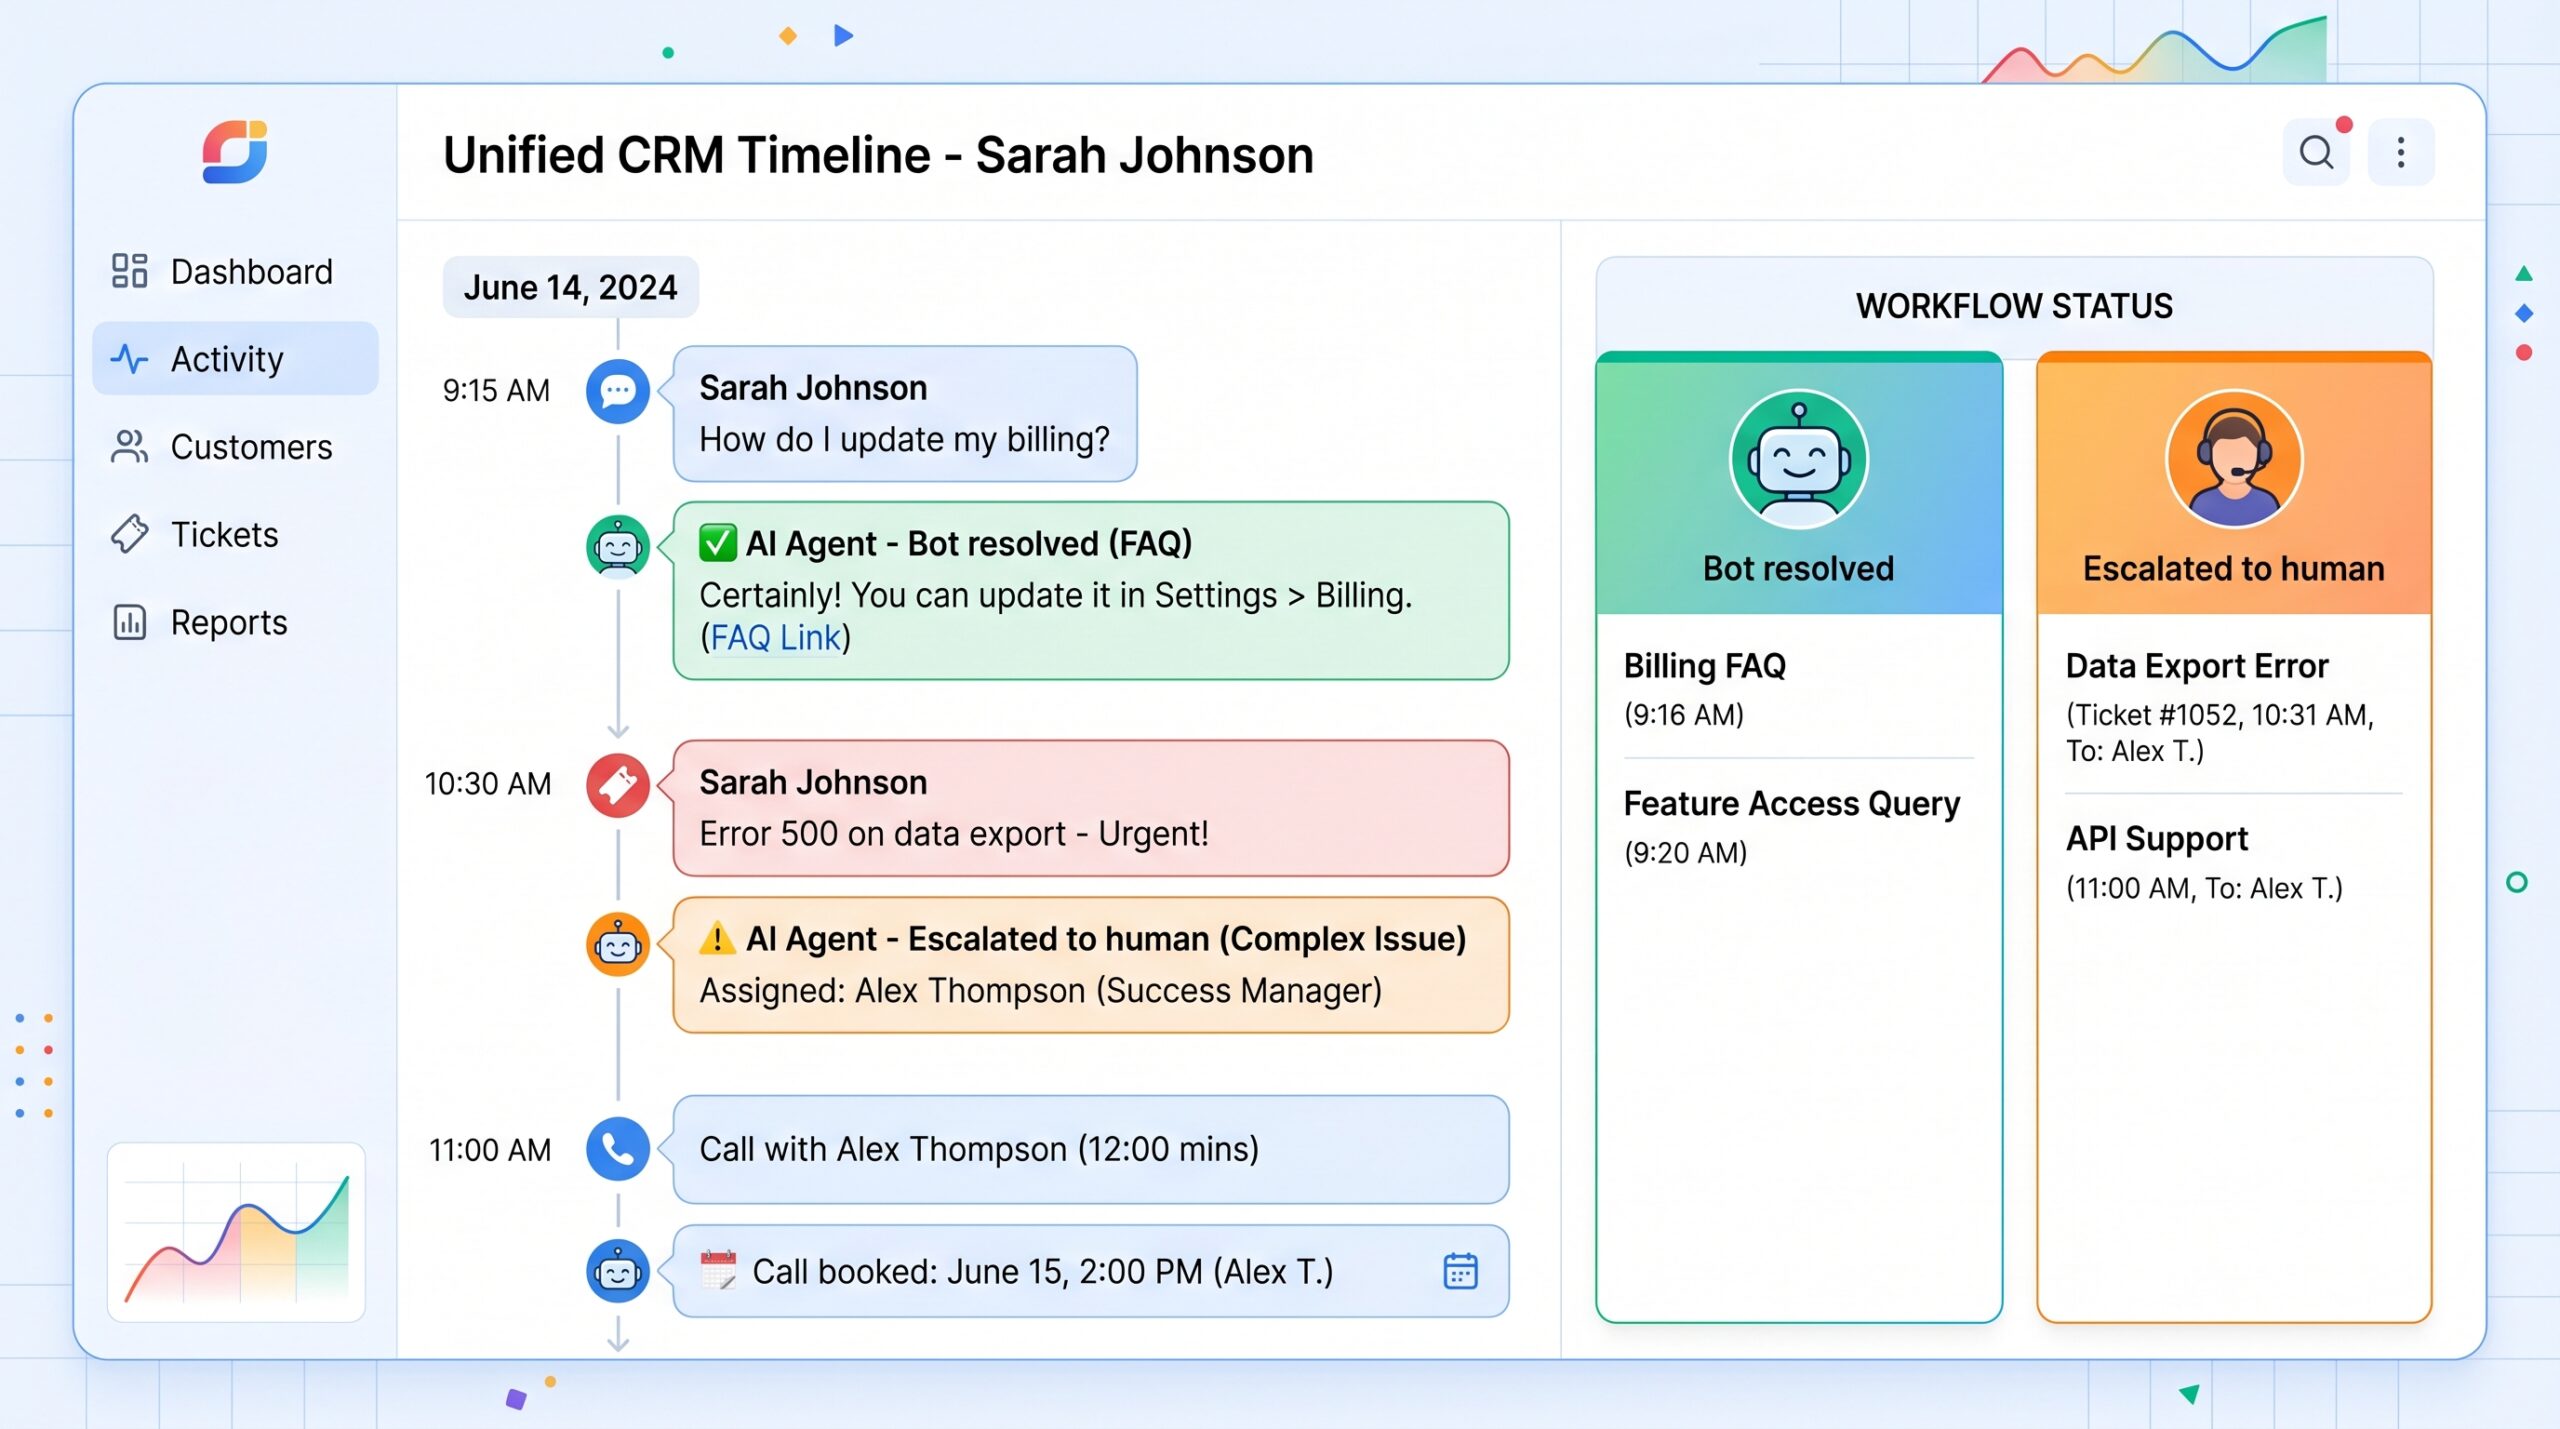The width and height of the screenshot is (2560, 1429).
Task: Click the 'Escalated to human' column header
Action: pos(2233,483)
